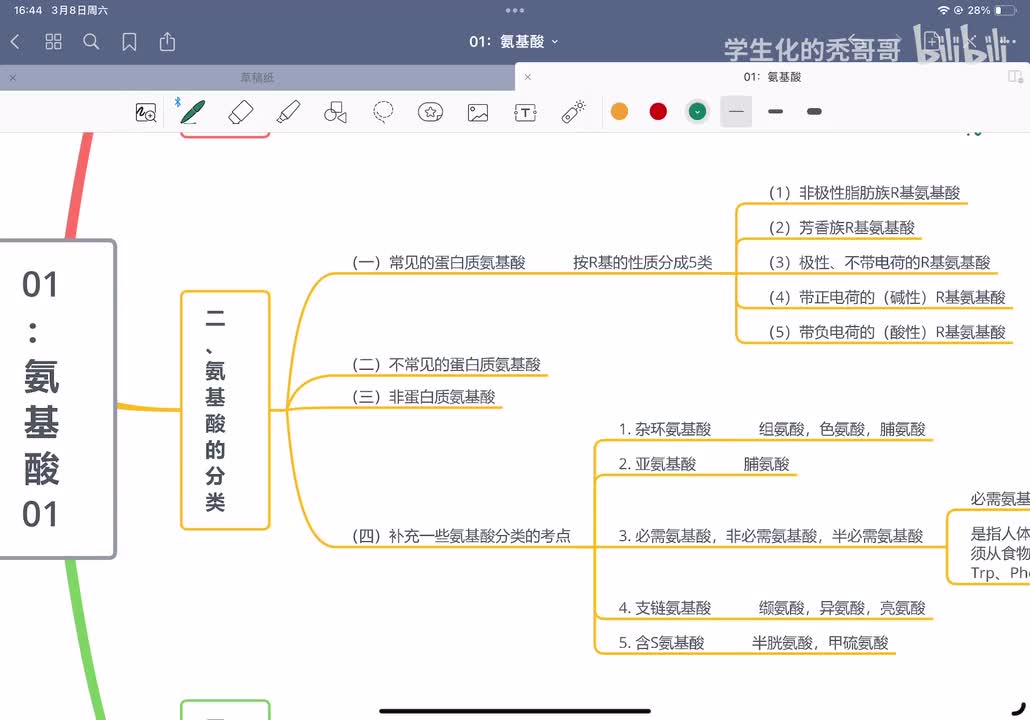
Task: Open search with the magnifier icon
Action: coord(91,42)
